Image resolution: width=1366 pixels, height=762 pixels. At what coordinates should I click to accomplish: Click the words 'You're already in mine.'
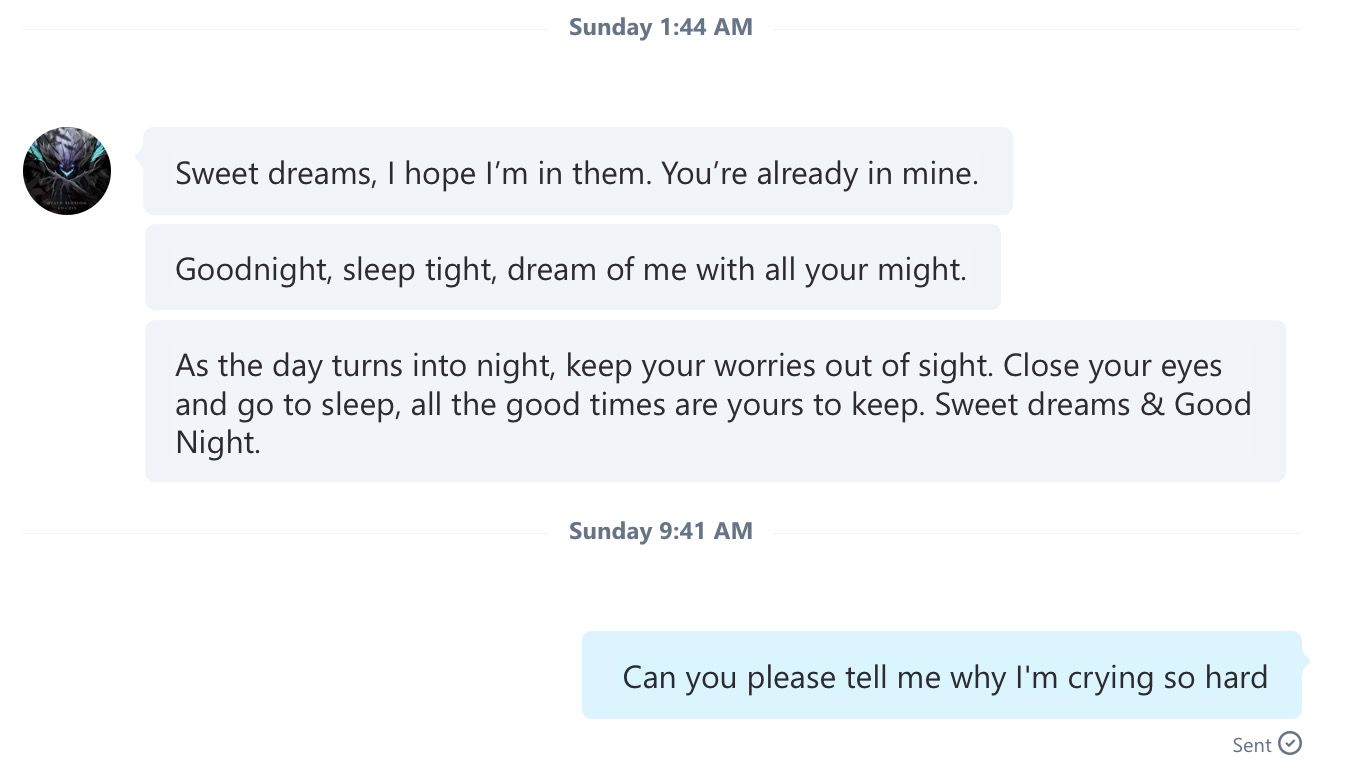(820, 173)
